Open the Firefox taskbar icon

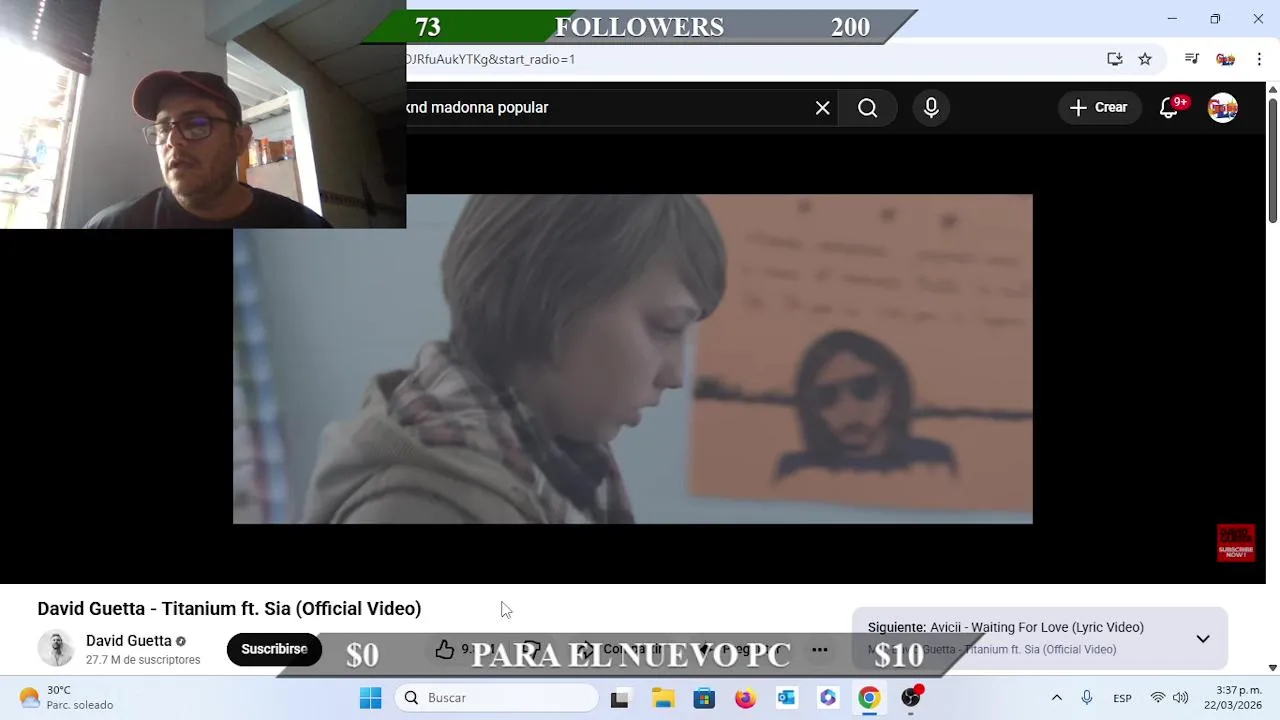(x=745, y=698)
